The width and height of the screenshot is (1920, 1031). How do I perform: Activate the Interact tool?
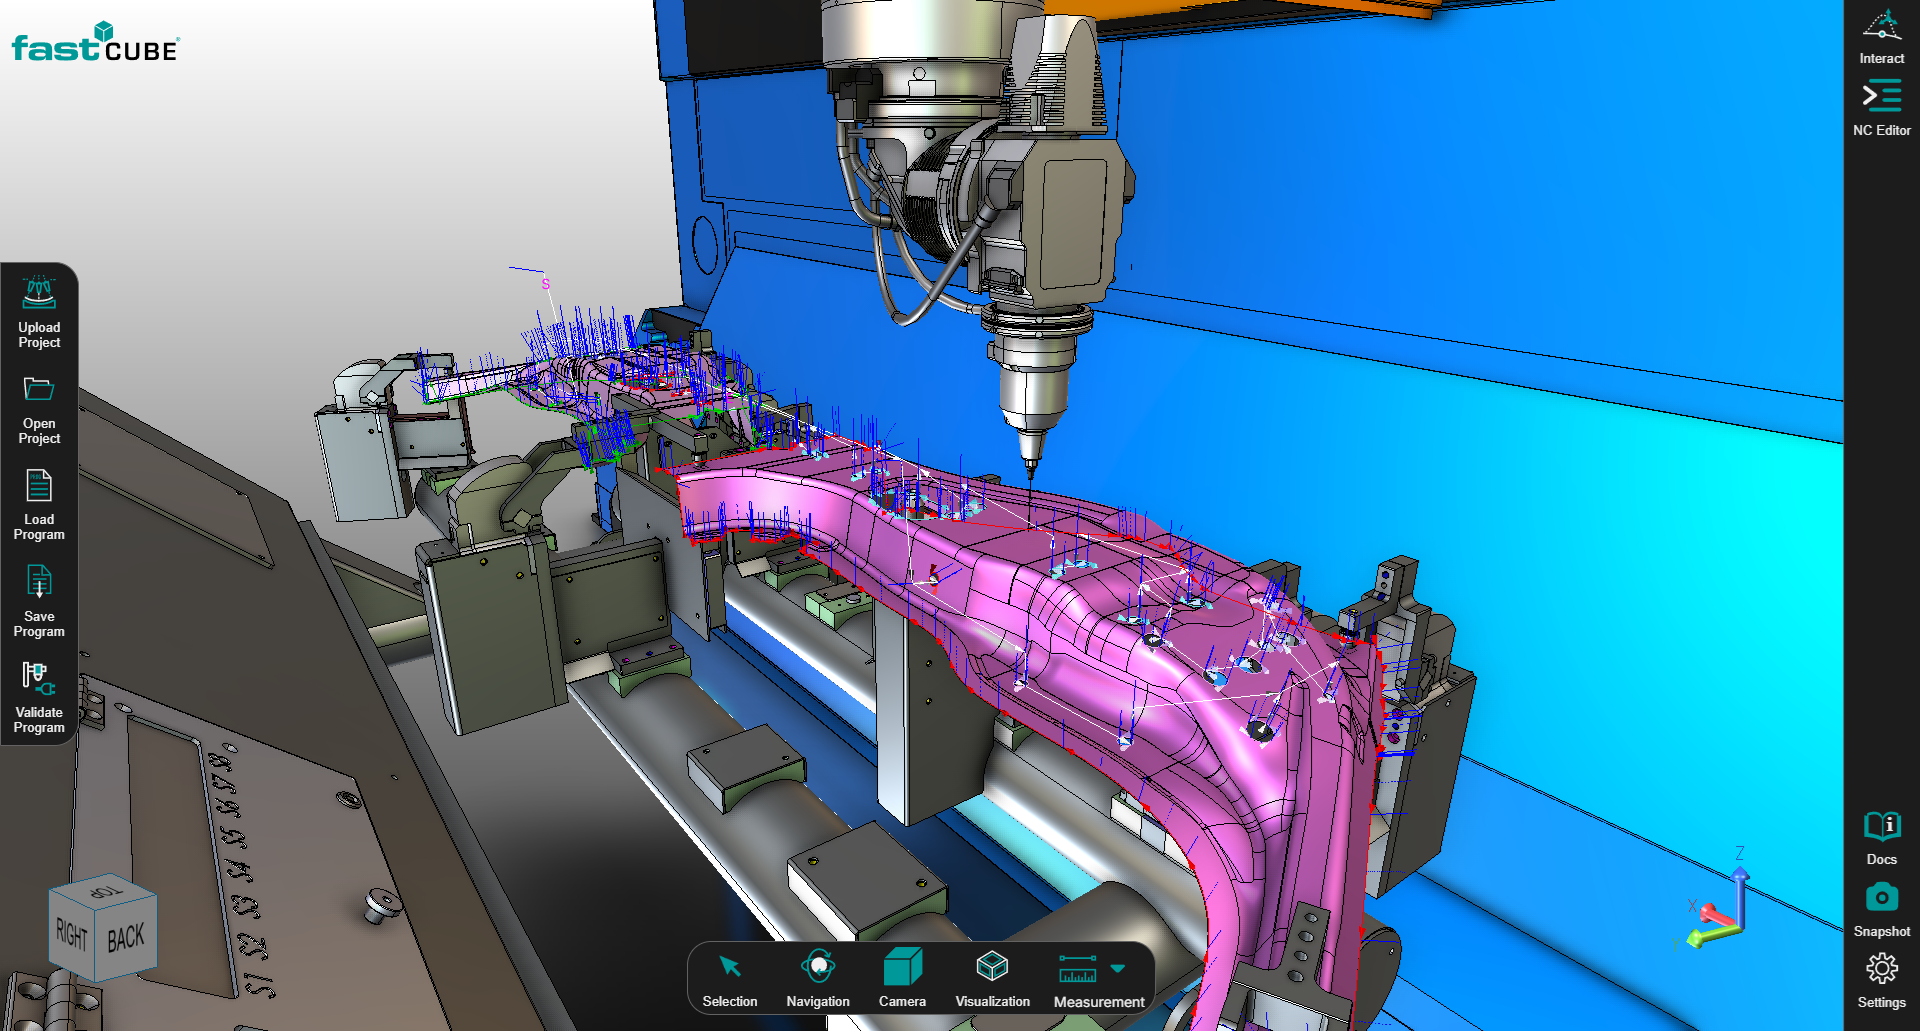(x=1881, y=26)
